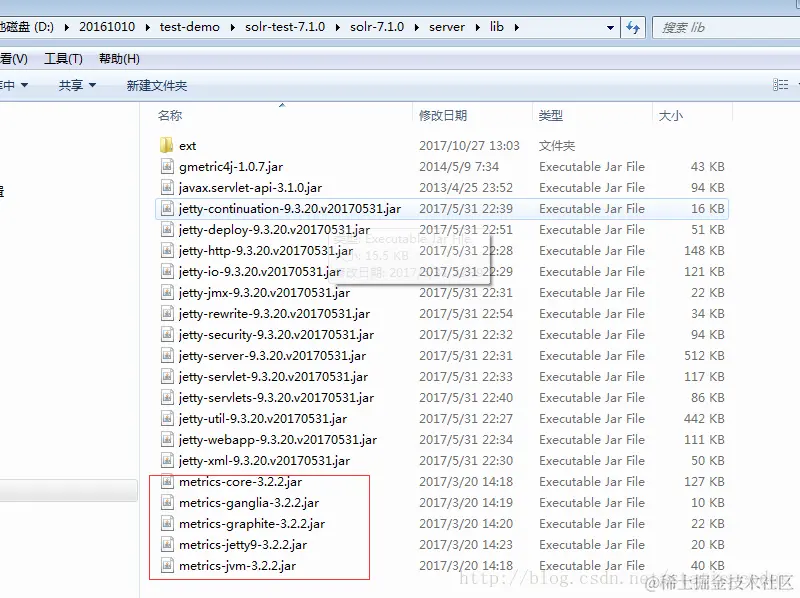Image resolution: width=800 pixels, height=598 pixels.
Task: Sort by the 修改日期 column header
Action: [443, 116]
